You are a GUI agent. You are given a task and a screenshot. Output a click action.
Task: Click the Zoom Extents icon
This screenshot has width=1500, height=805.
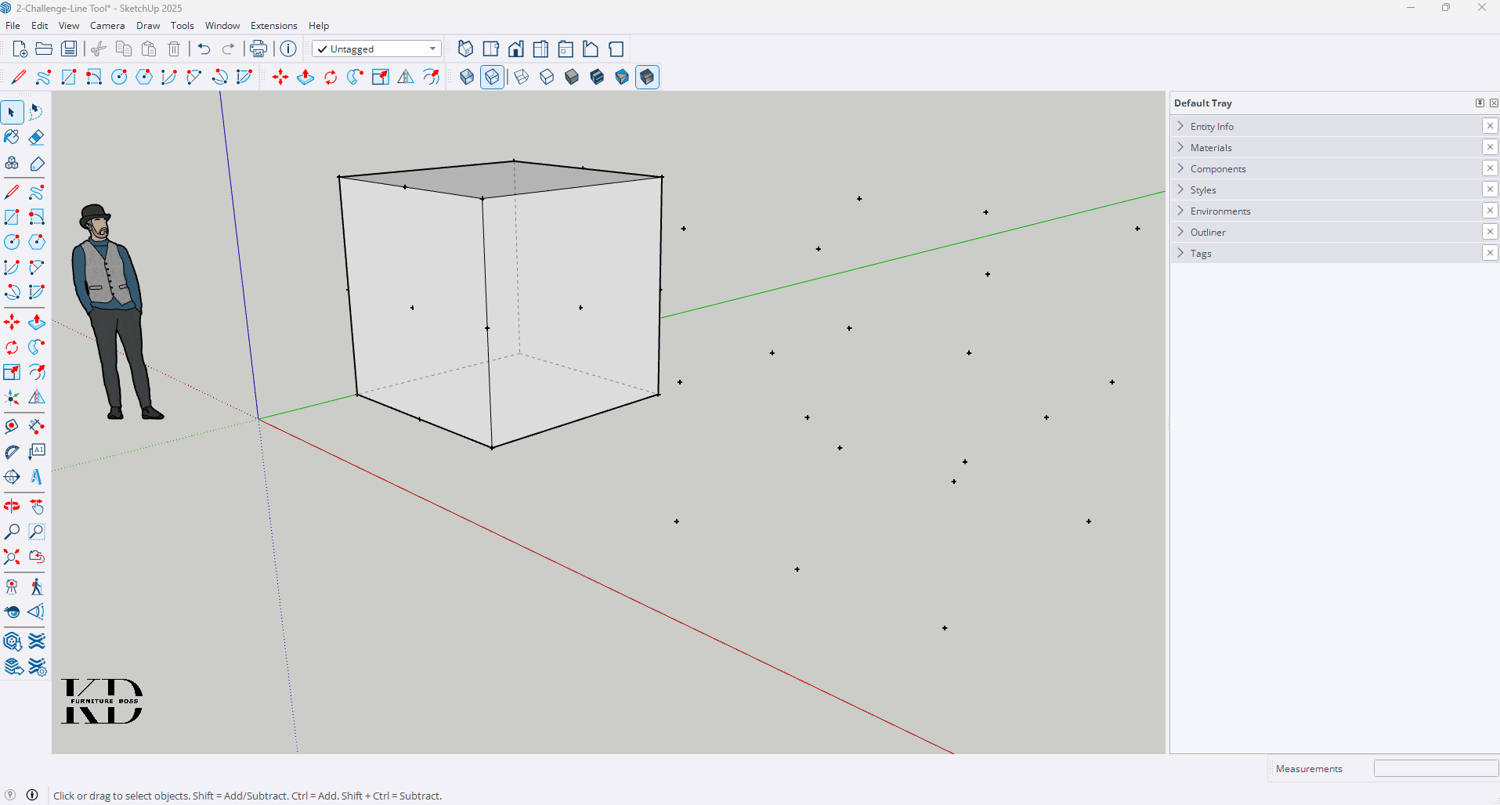coord(12,557)
